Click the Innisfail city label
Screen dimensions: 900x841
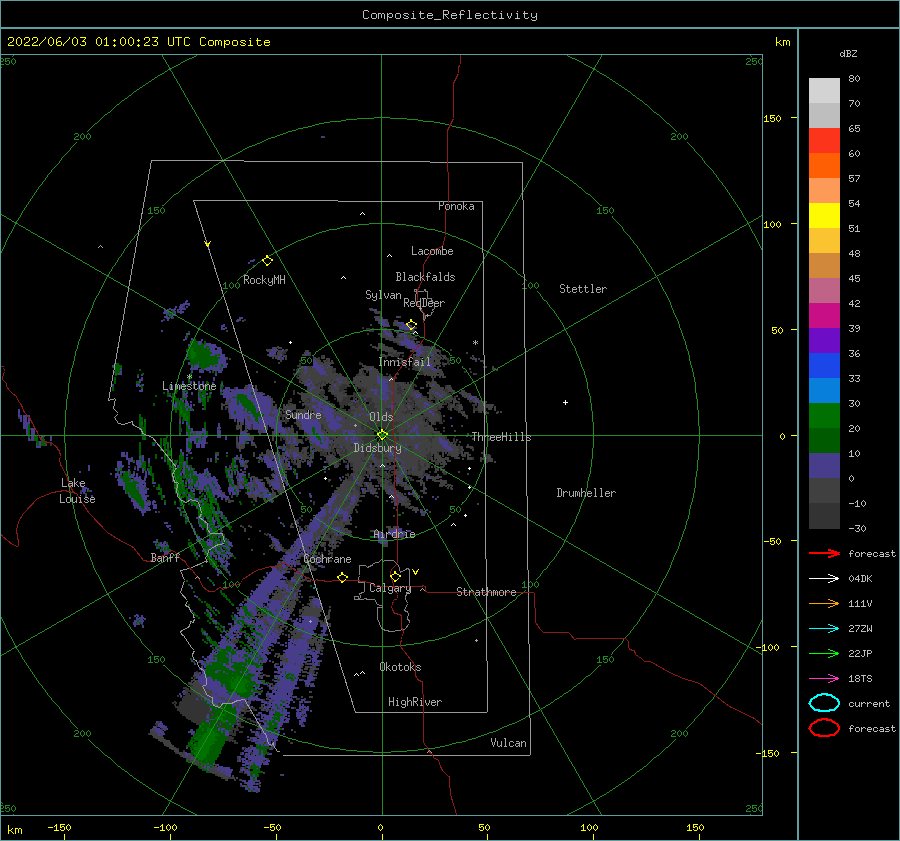[x=405, y=362]
